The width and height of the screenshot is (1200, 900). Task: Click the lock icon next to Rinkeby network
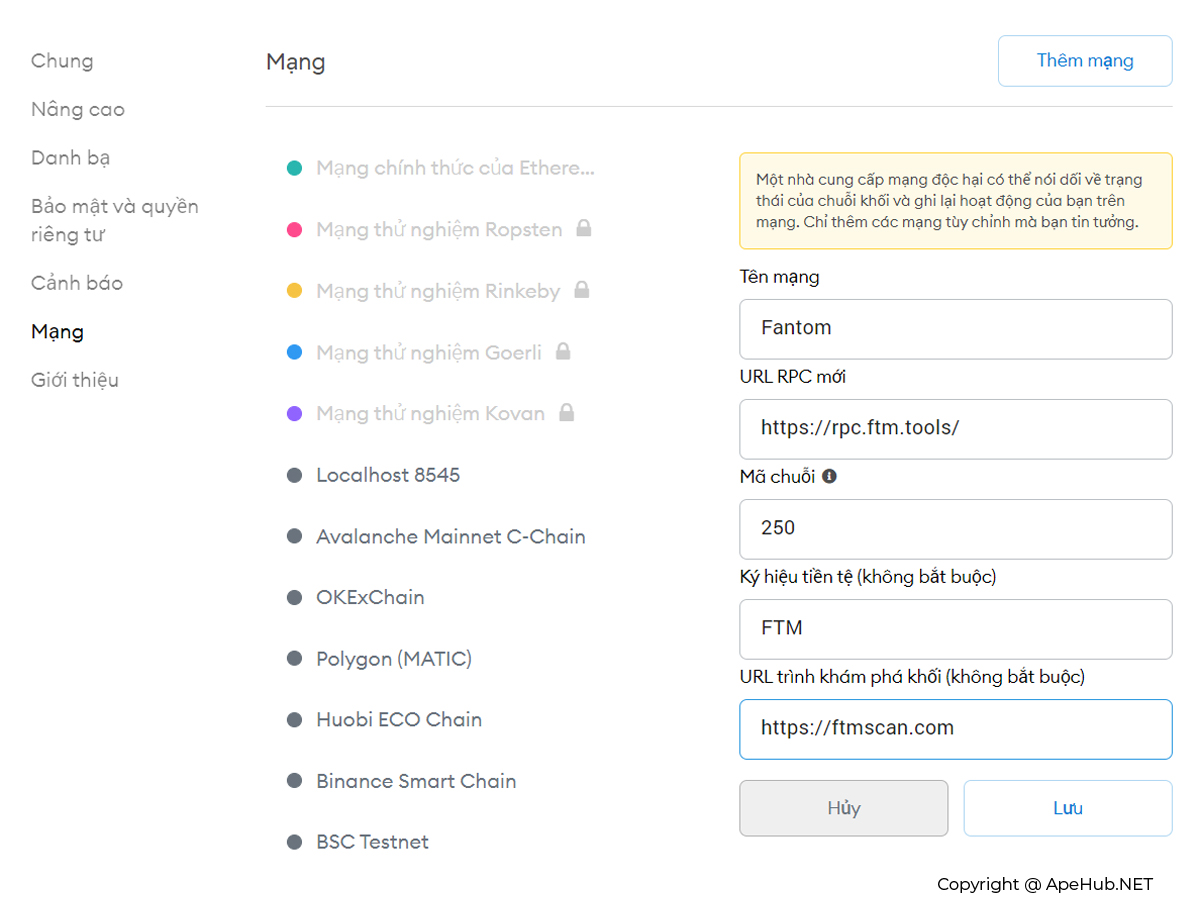[582, 290]
